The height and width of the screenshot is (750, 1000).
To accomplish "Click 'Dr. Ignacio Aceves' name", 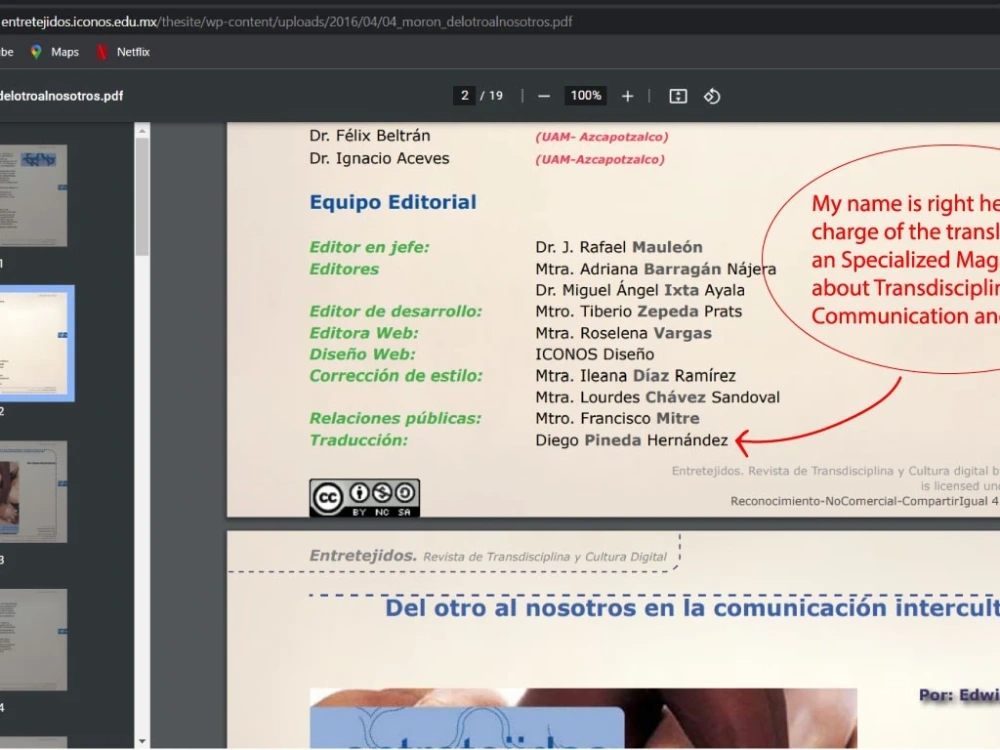I will (379, 158).
